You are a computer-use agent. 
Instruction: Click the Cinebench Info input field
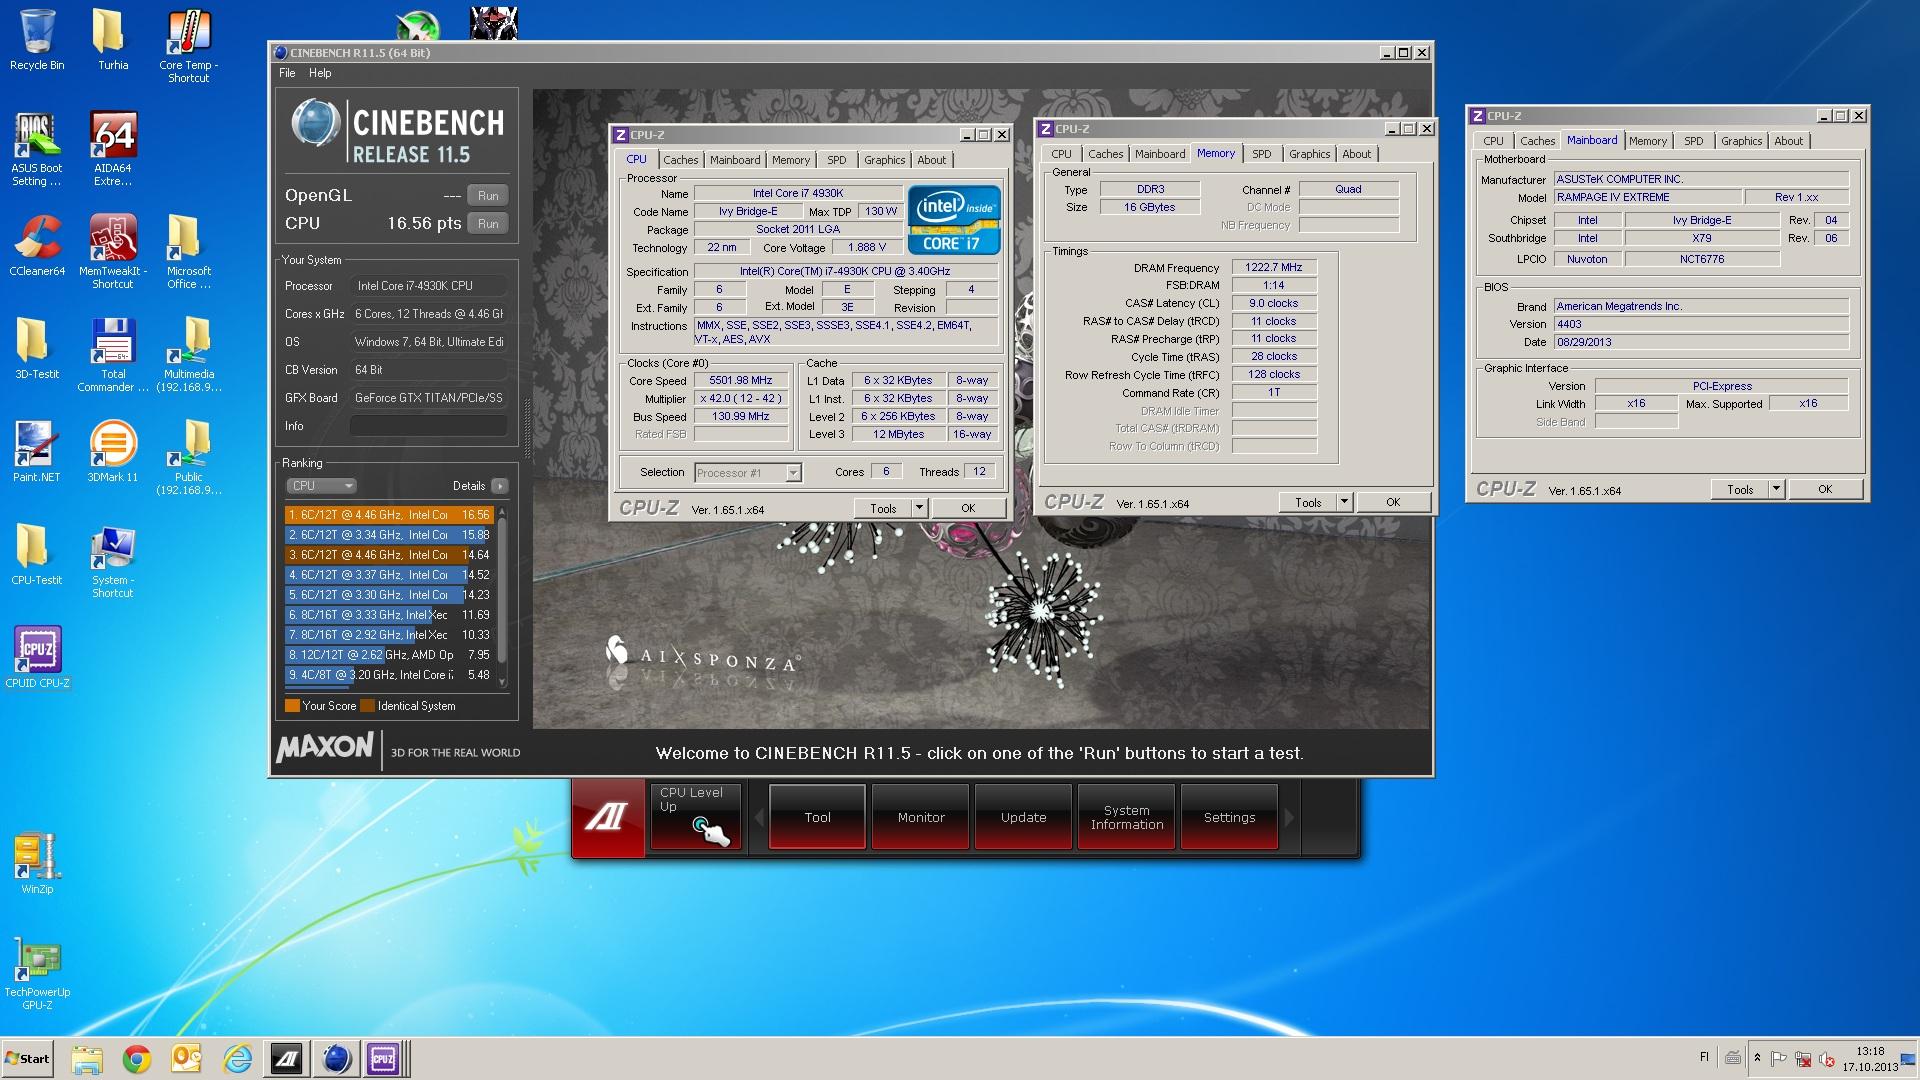pos(429,426)
